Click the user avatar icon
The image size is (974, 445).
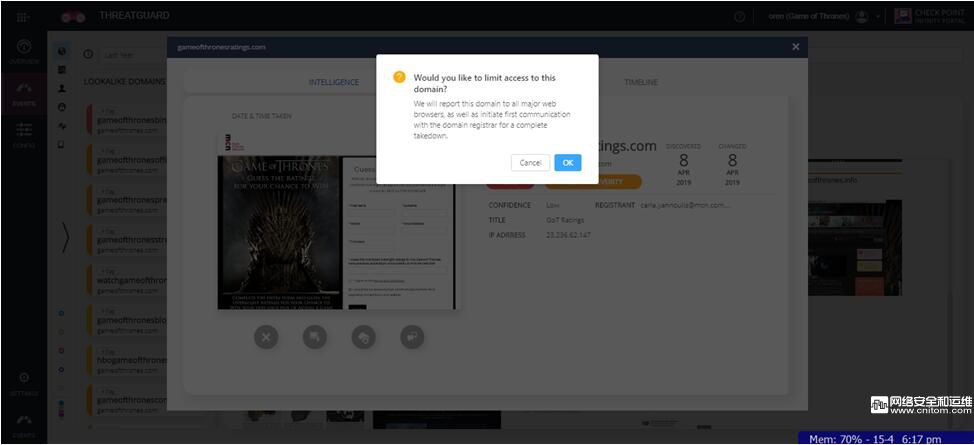pos(861,17)
